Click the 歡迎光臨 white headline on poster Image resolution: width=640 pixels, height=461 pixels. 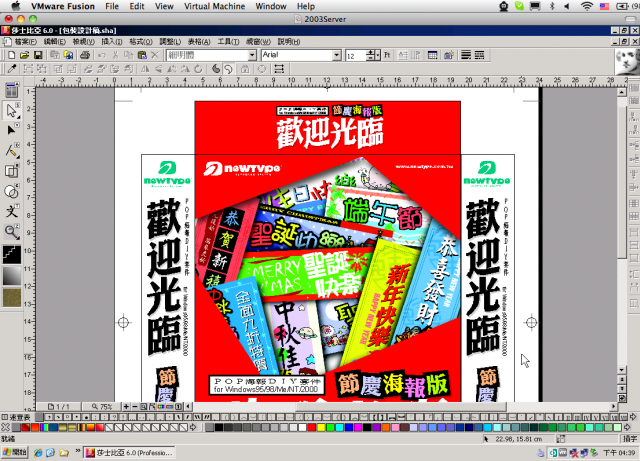pos(330,132)
